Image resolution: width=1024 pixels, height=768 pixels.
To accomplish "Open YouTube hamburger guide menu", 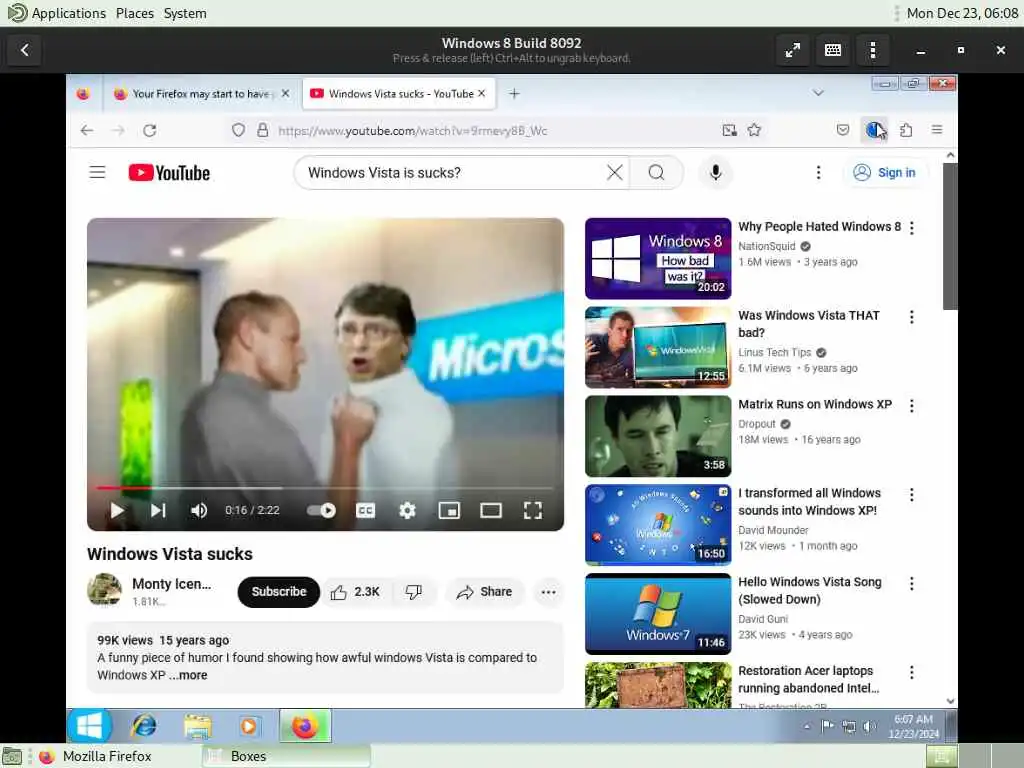I will coord(97,172).
